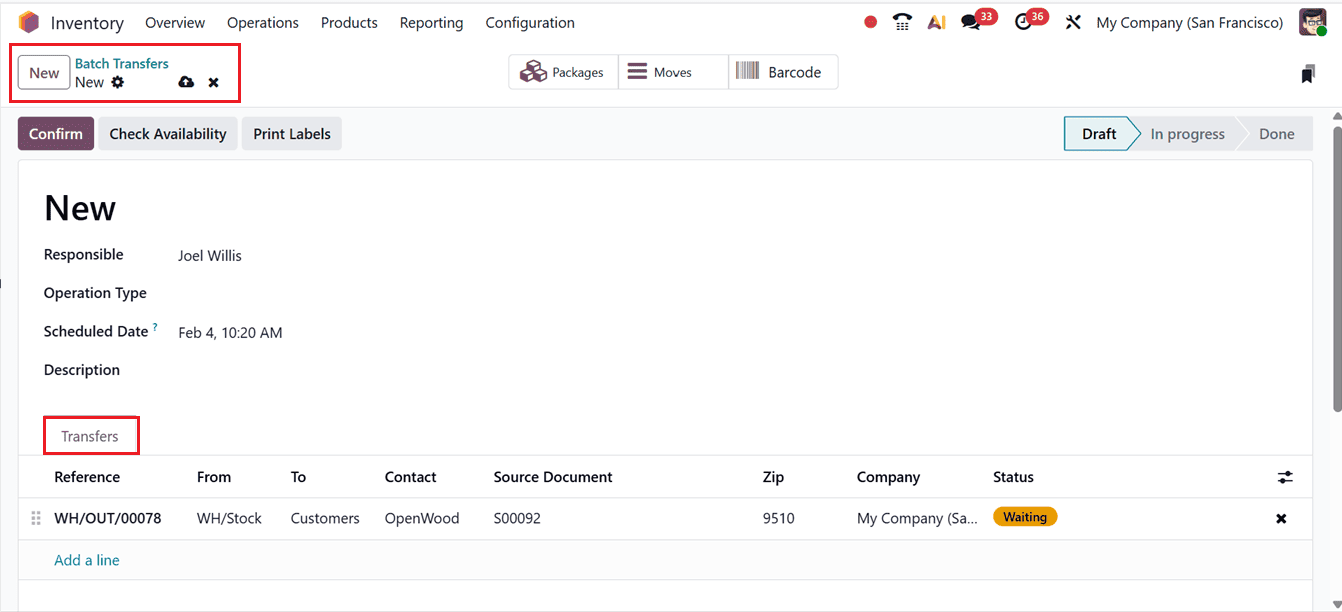Open the Operations menu

262,21
